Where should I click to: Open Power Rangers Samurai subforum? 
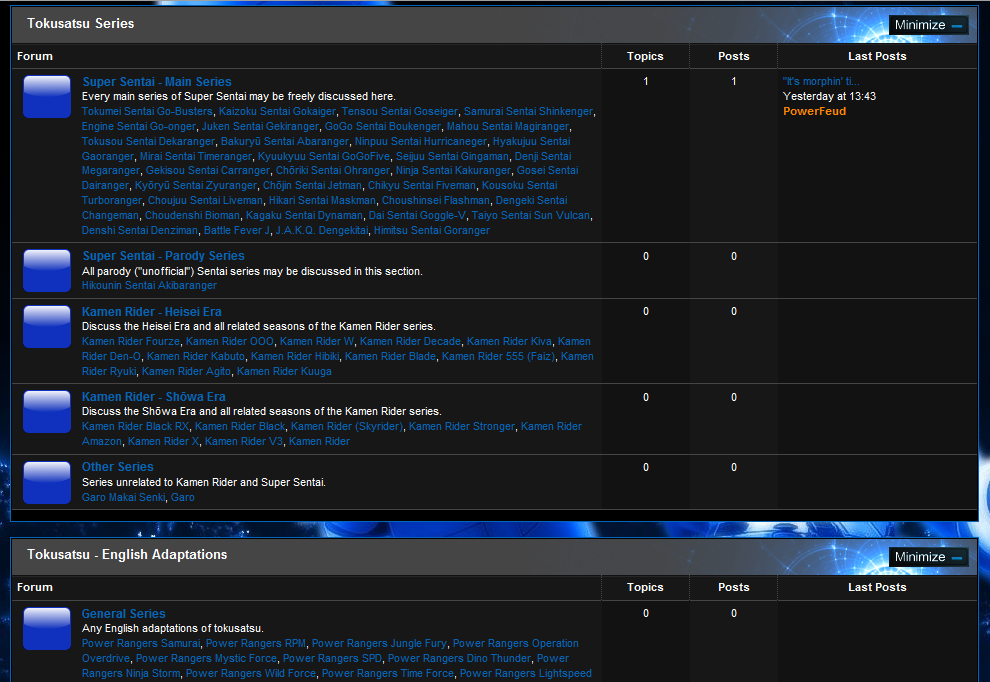coord(141,643)
